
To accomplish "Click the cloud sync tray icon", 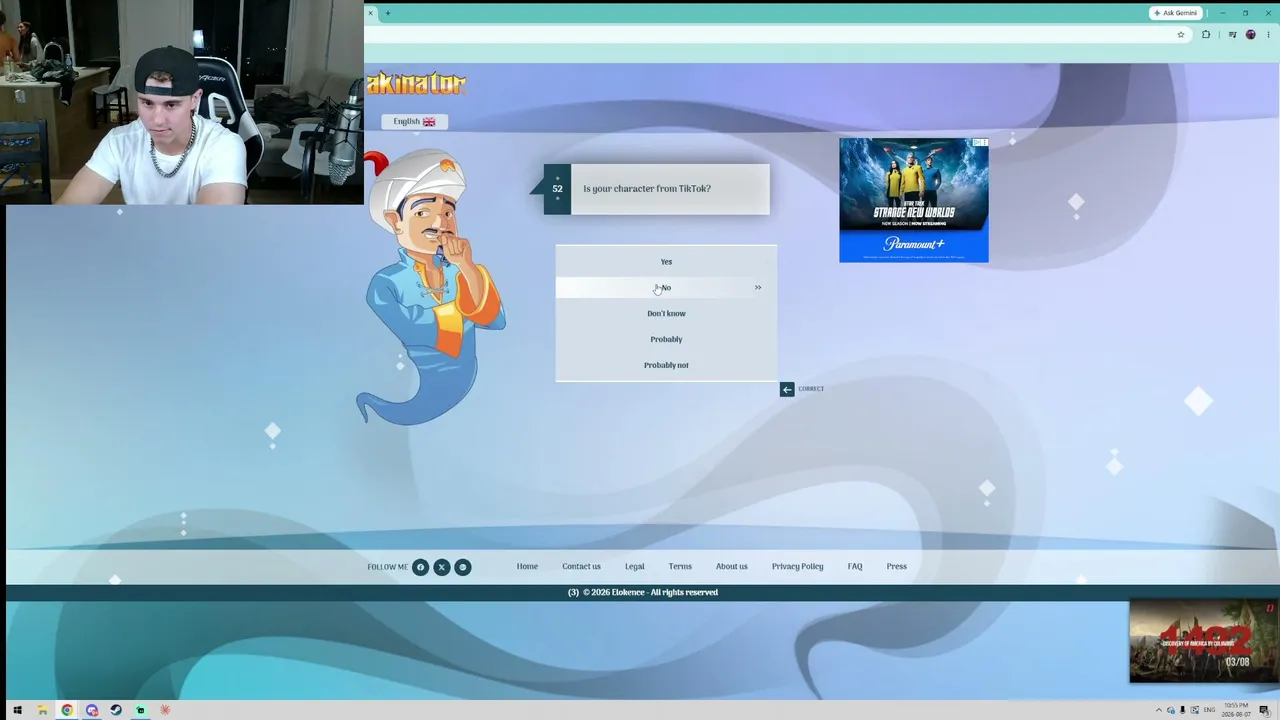I will 1171,710.
